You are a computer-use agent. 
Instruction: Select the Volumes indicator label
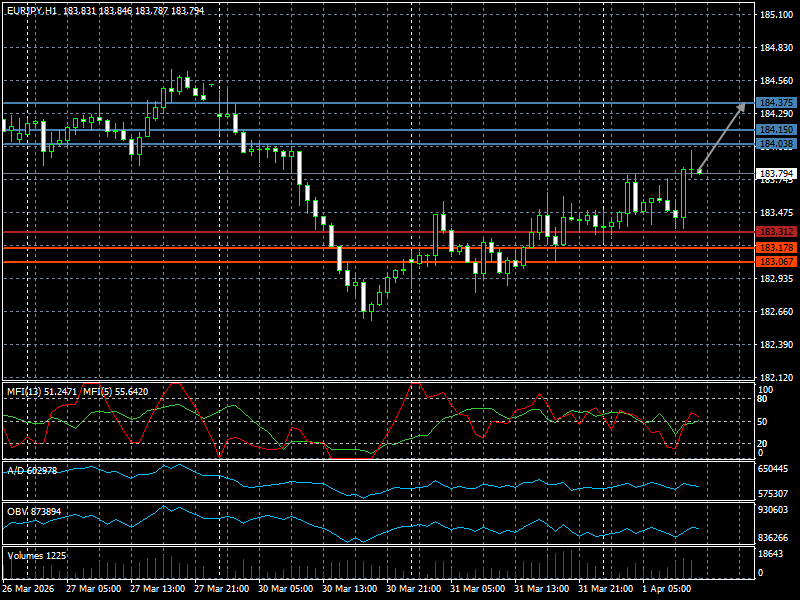(36, 555)
